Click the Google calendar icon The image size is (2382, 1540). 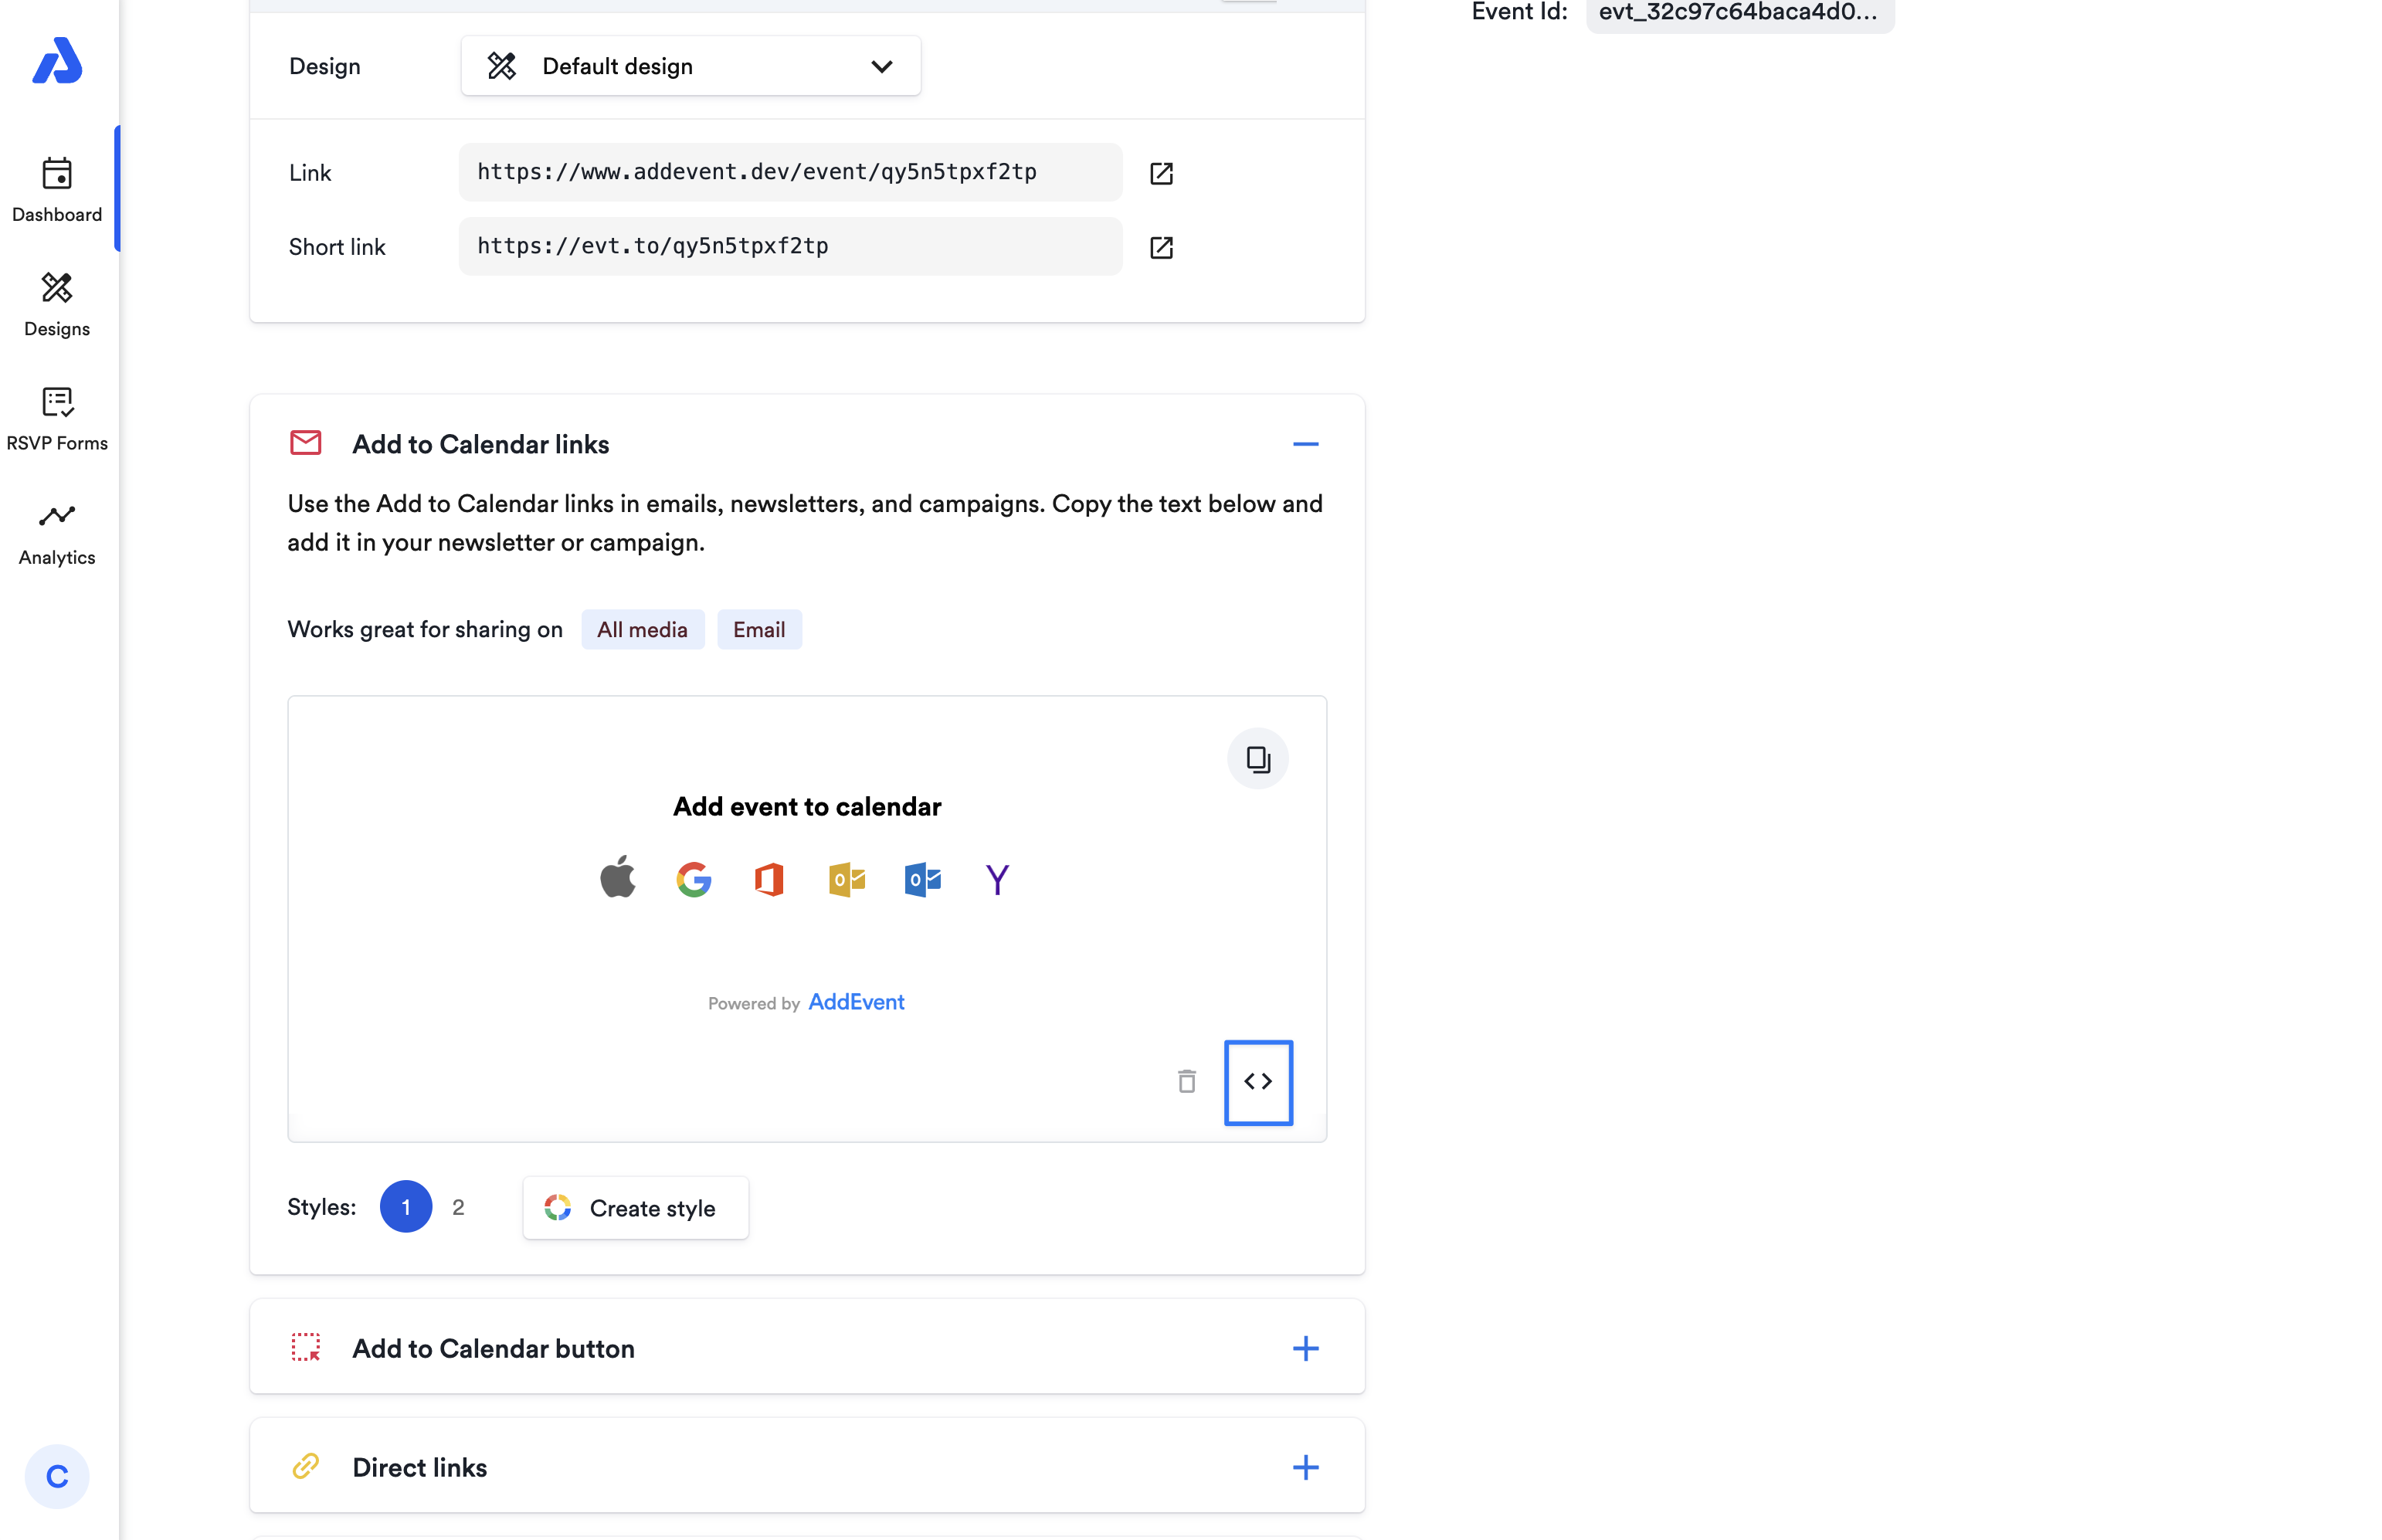click(693, 879)
